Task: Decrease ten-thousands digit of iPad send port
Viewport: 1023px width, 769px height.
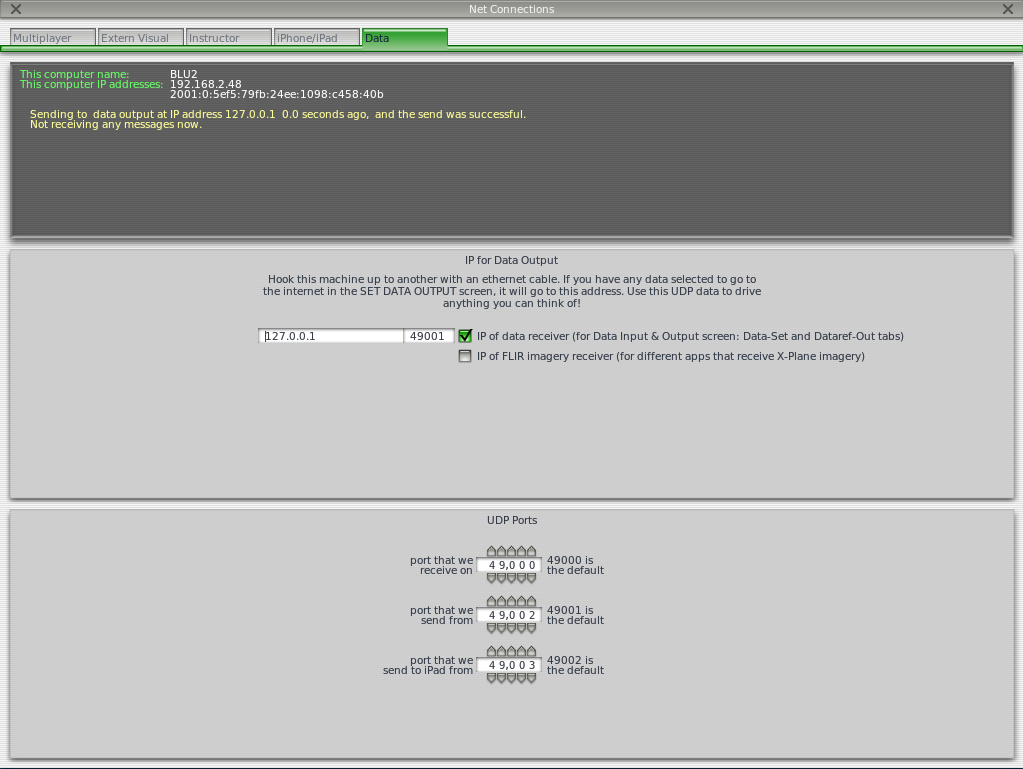Action: coord(491,678)
